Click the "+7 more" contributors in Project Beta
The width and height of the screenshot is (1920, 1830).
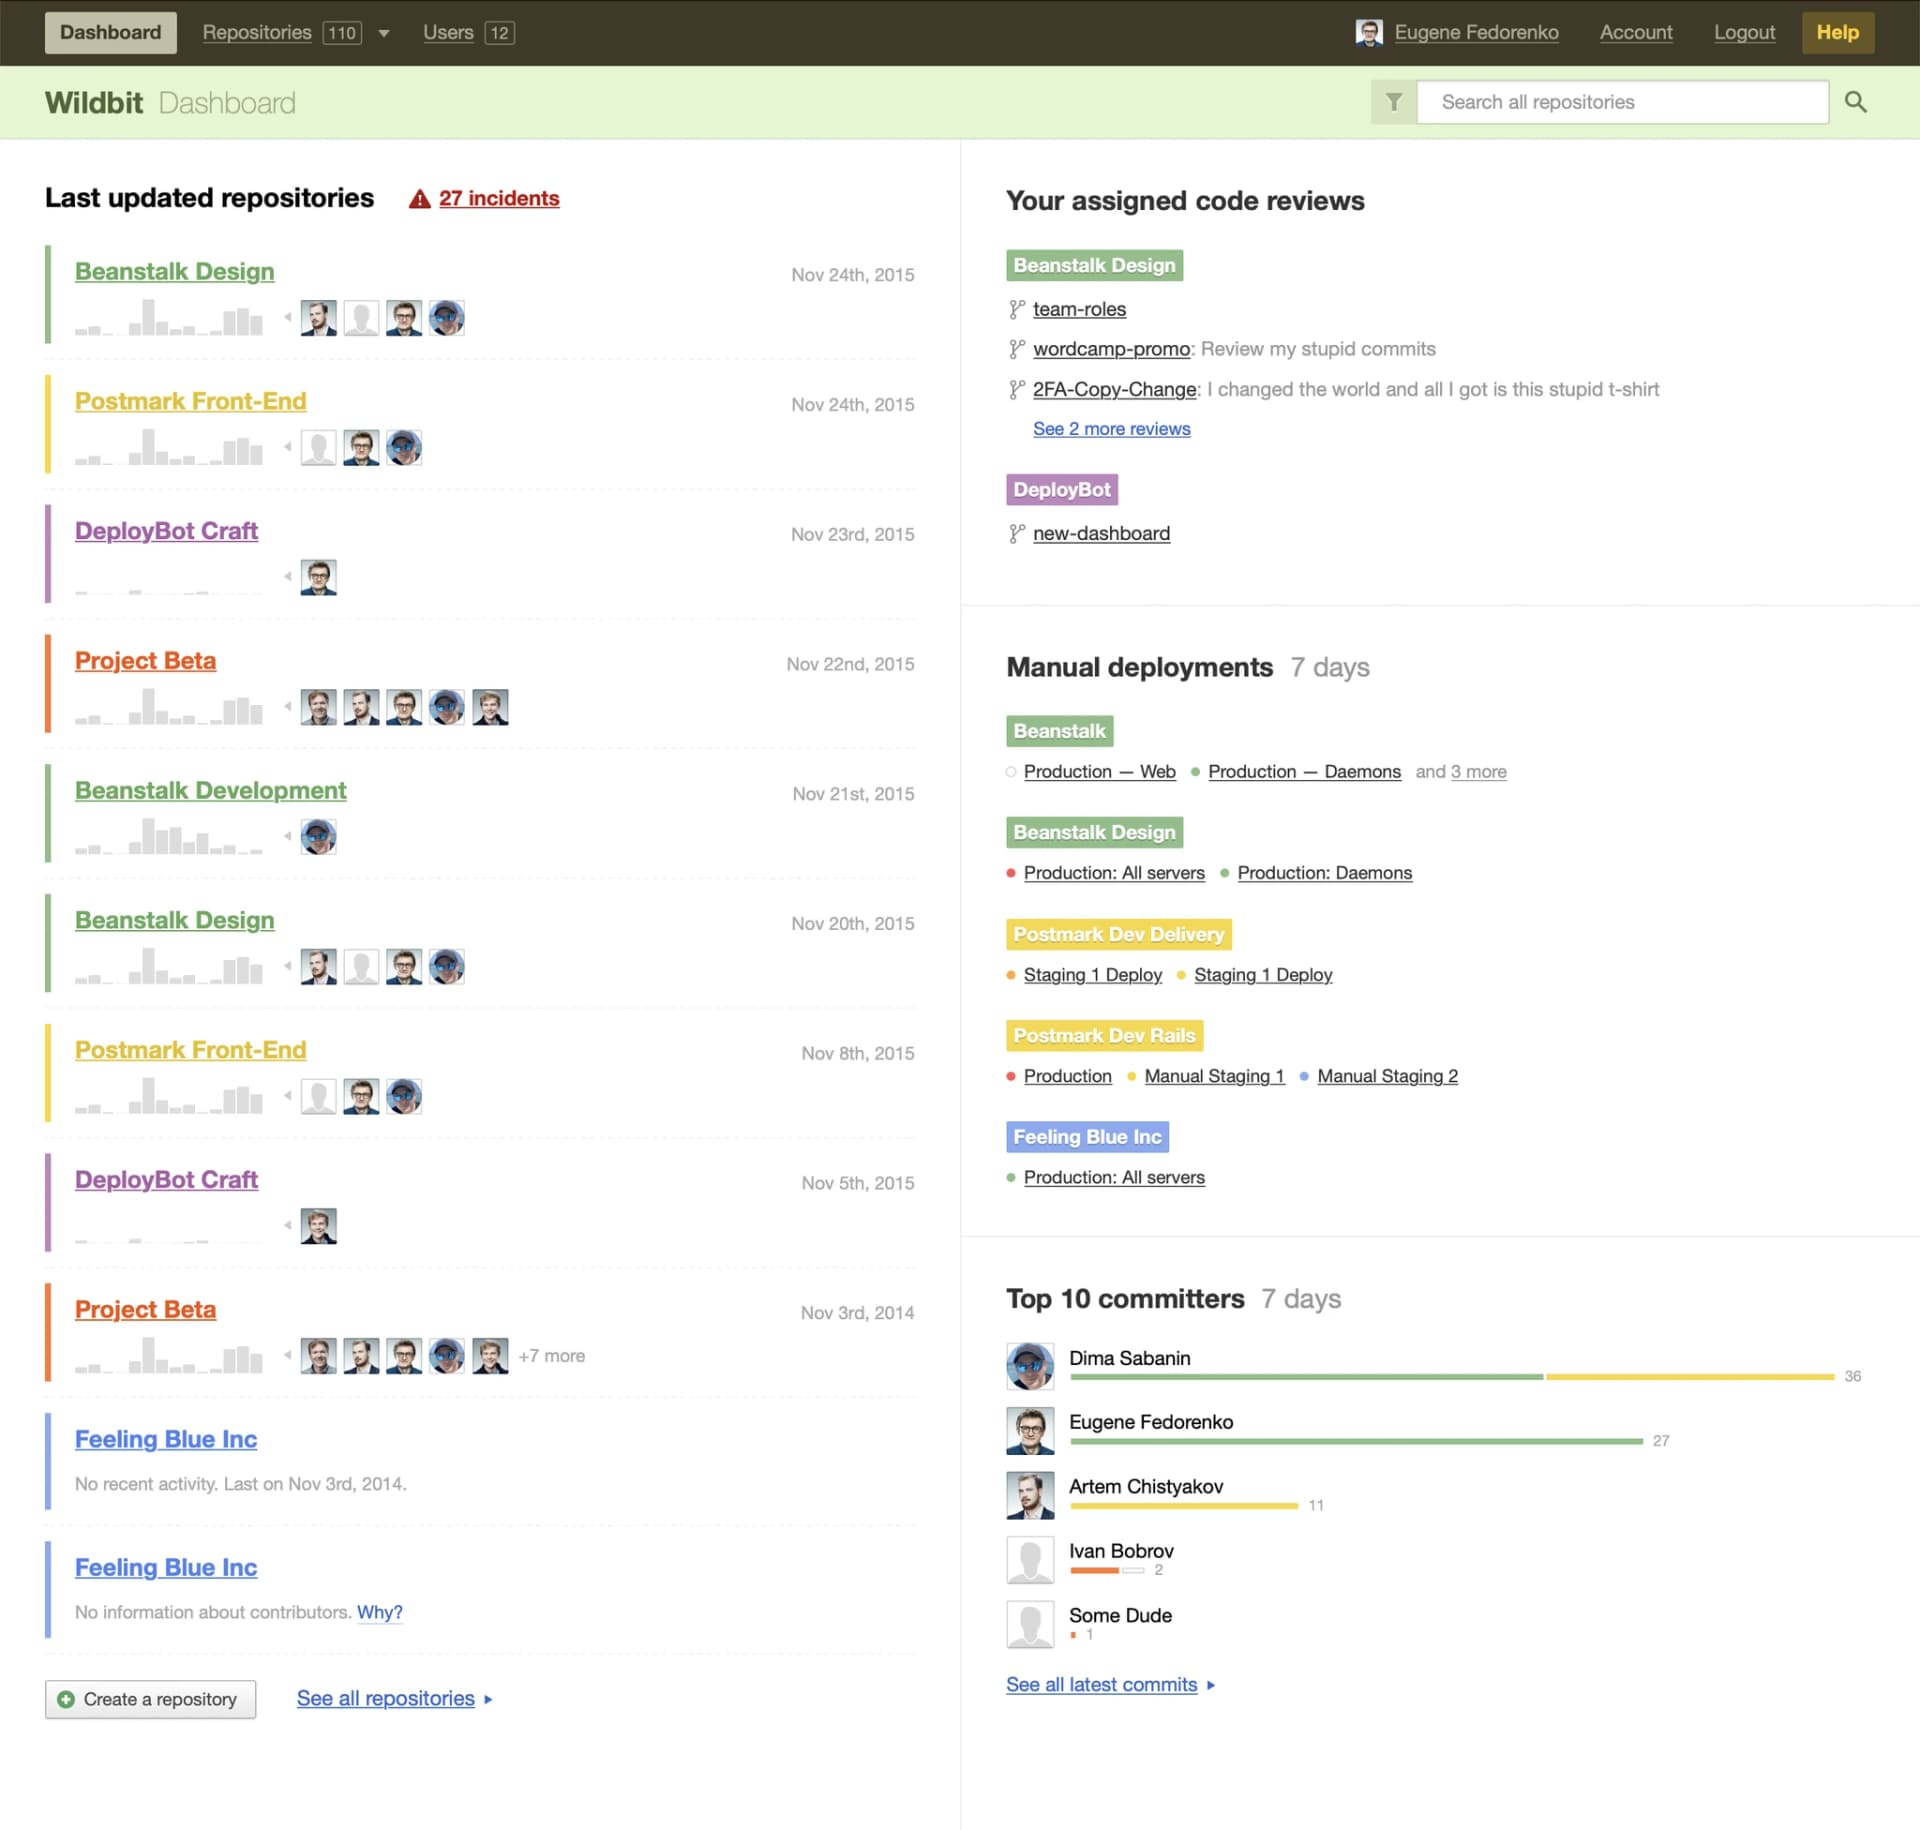[552, 1356]
